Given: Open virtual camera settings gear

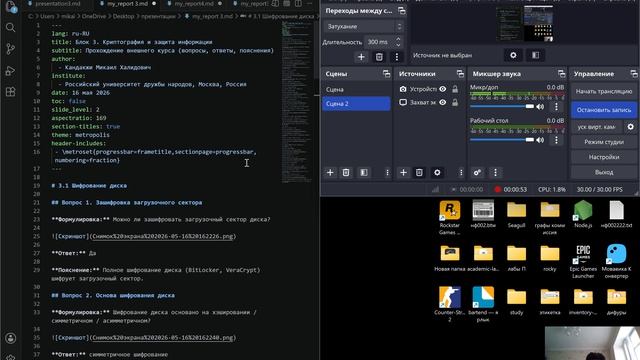Looking at the screenshot, I should [x=631, y=127].
